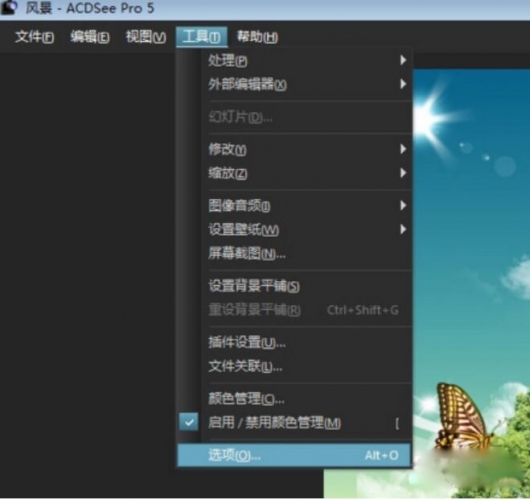Expand the 设置壁纸(W) submenu arrow

[x=403, y=229]
